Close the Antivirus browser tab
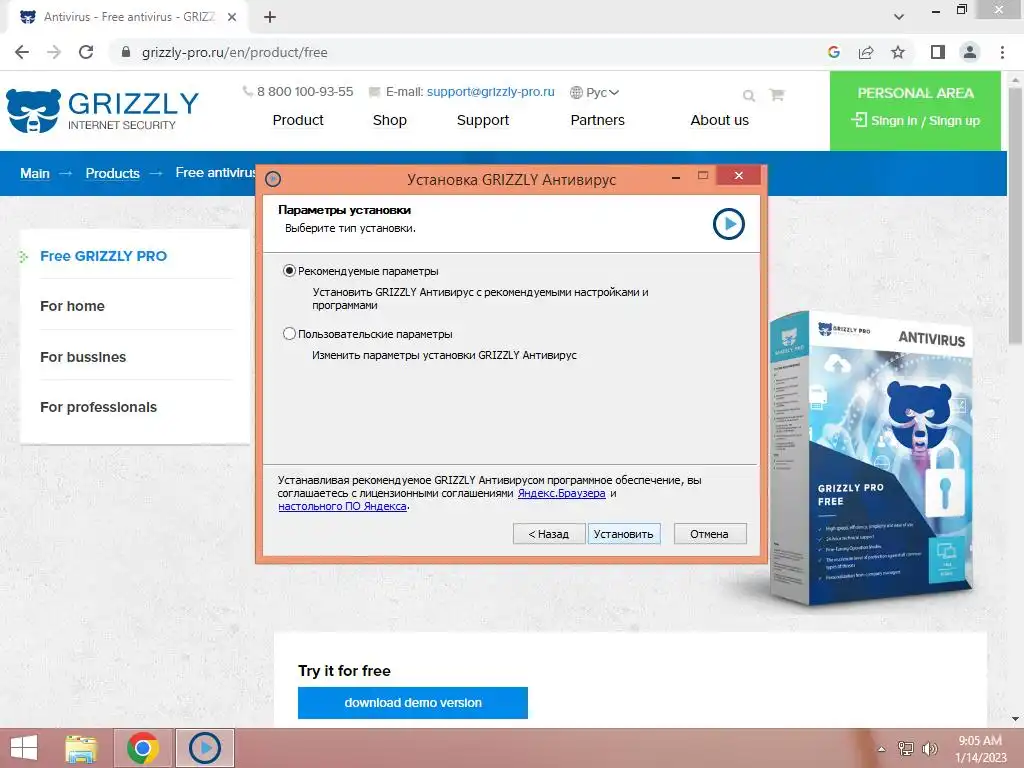Viewport: 1024px width, 768px height. [x=232, y=17]
